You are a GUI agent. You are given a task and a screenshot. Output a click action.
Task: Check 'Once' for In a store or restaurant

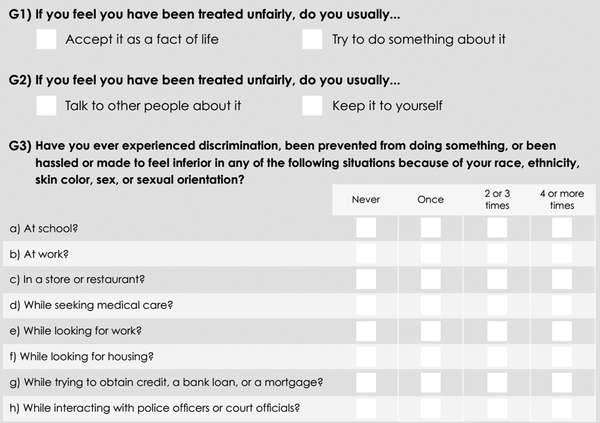click(430, 279)
